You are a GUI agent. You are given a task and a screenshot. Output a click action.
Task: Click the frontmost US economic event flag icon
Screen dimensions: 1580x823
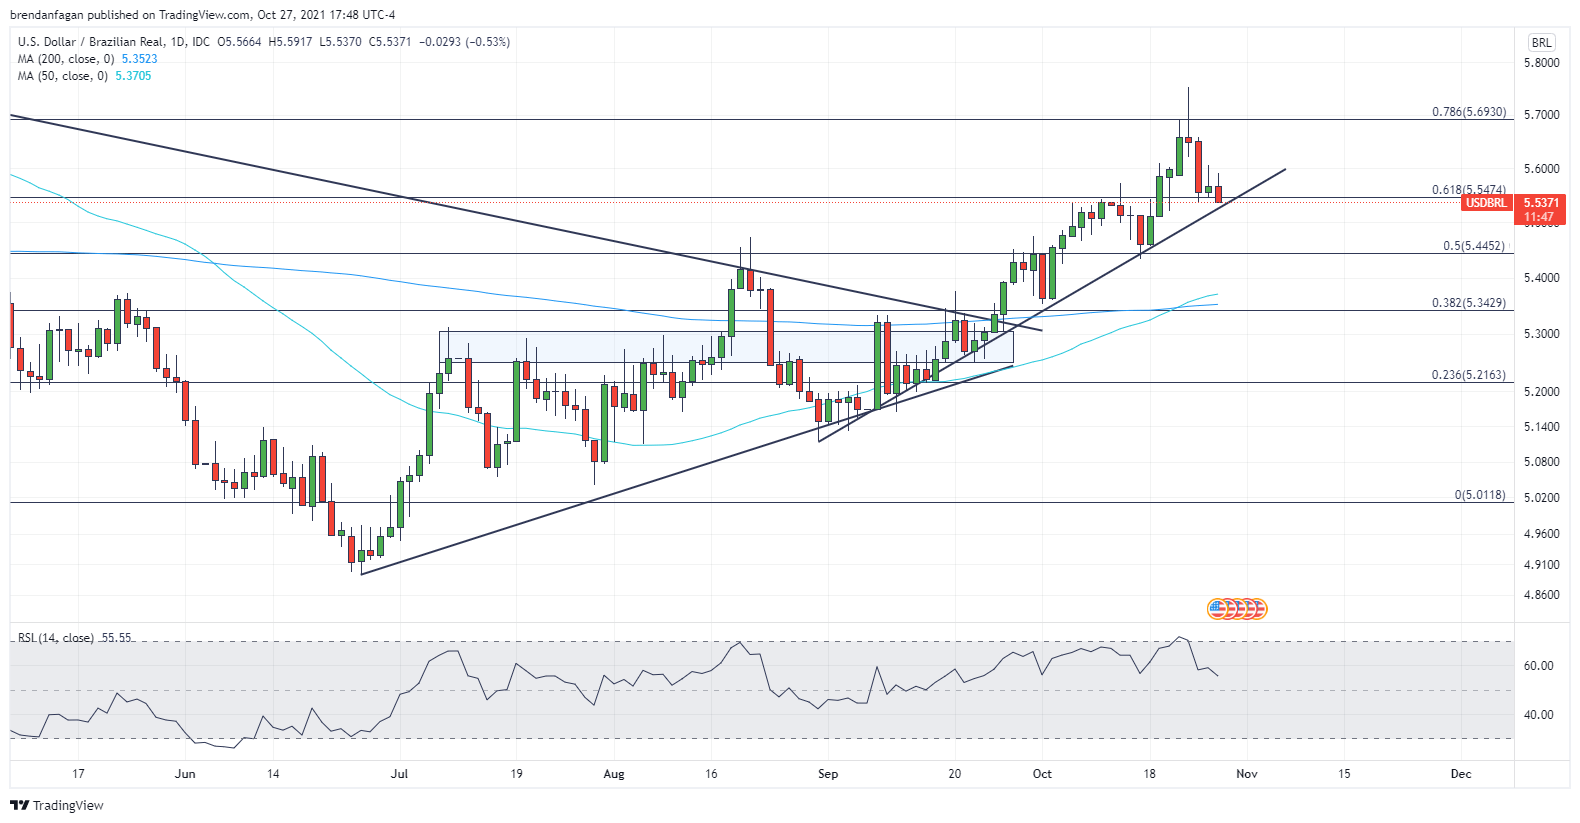(x=1217, y=608)
